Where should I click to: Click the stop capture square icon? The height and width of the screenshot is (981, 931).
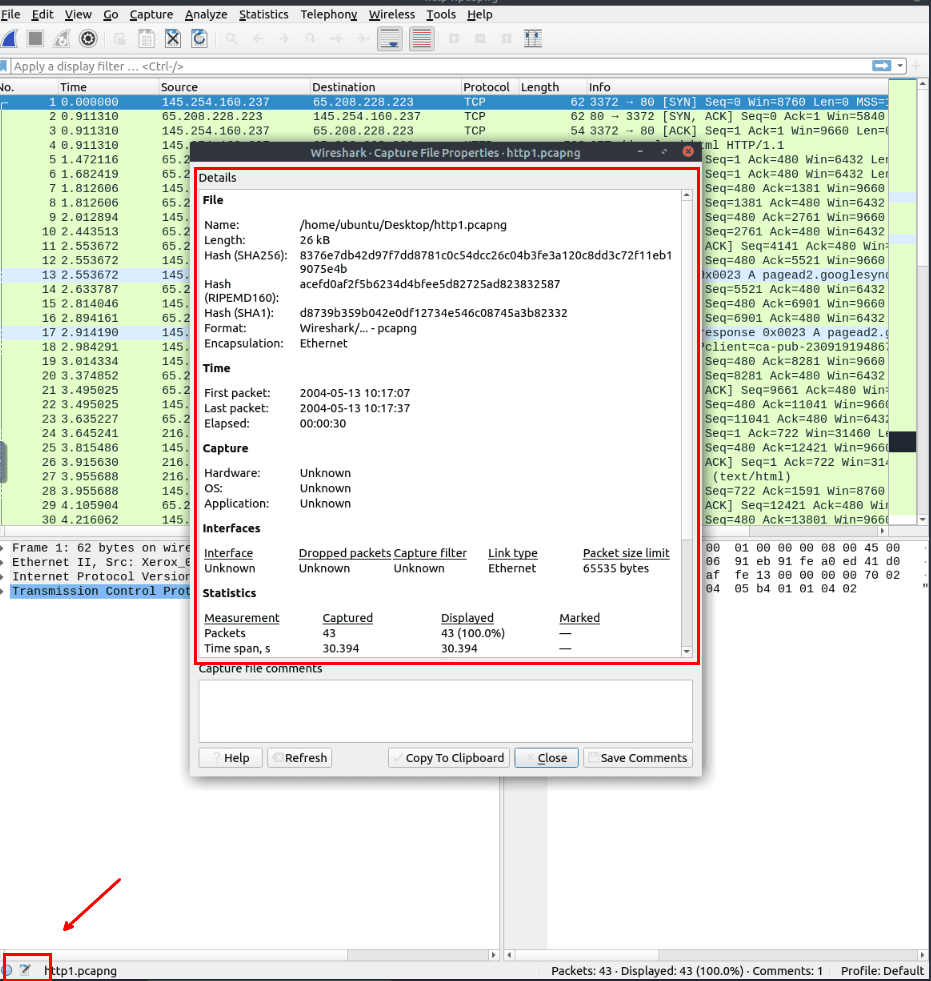pyautogui.click(x=35, y=39)
